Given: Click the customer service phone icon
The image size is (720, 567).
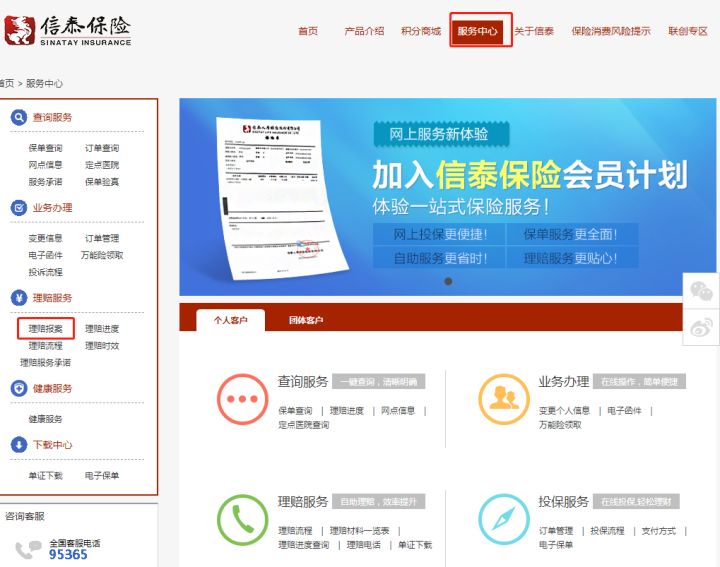Looking at the screenshot, I should [x=28, y=550].
